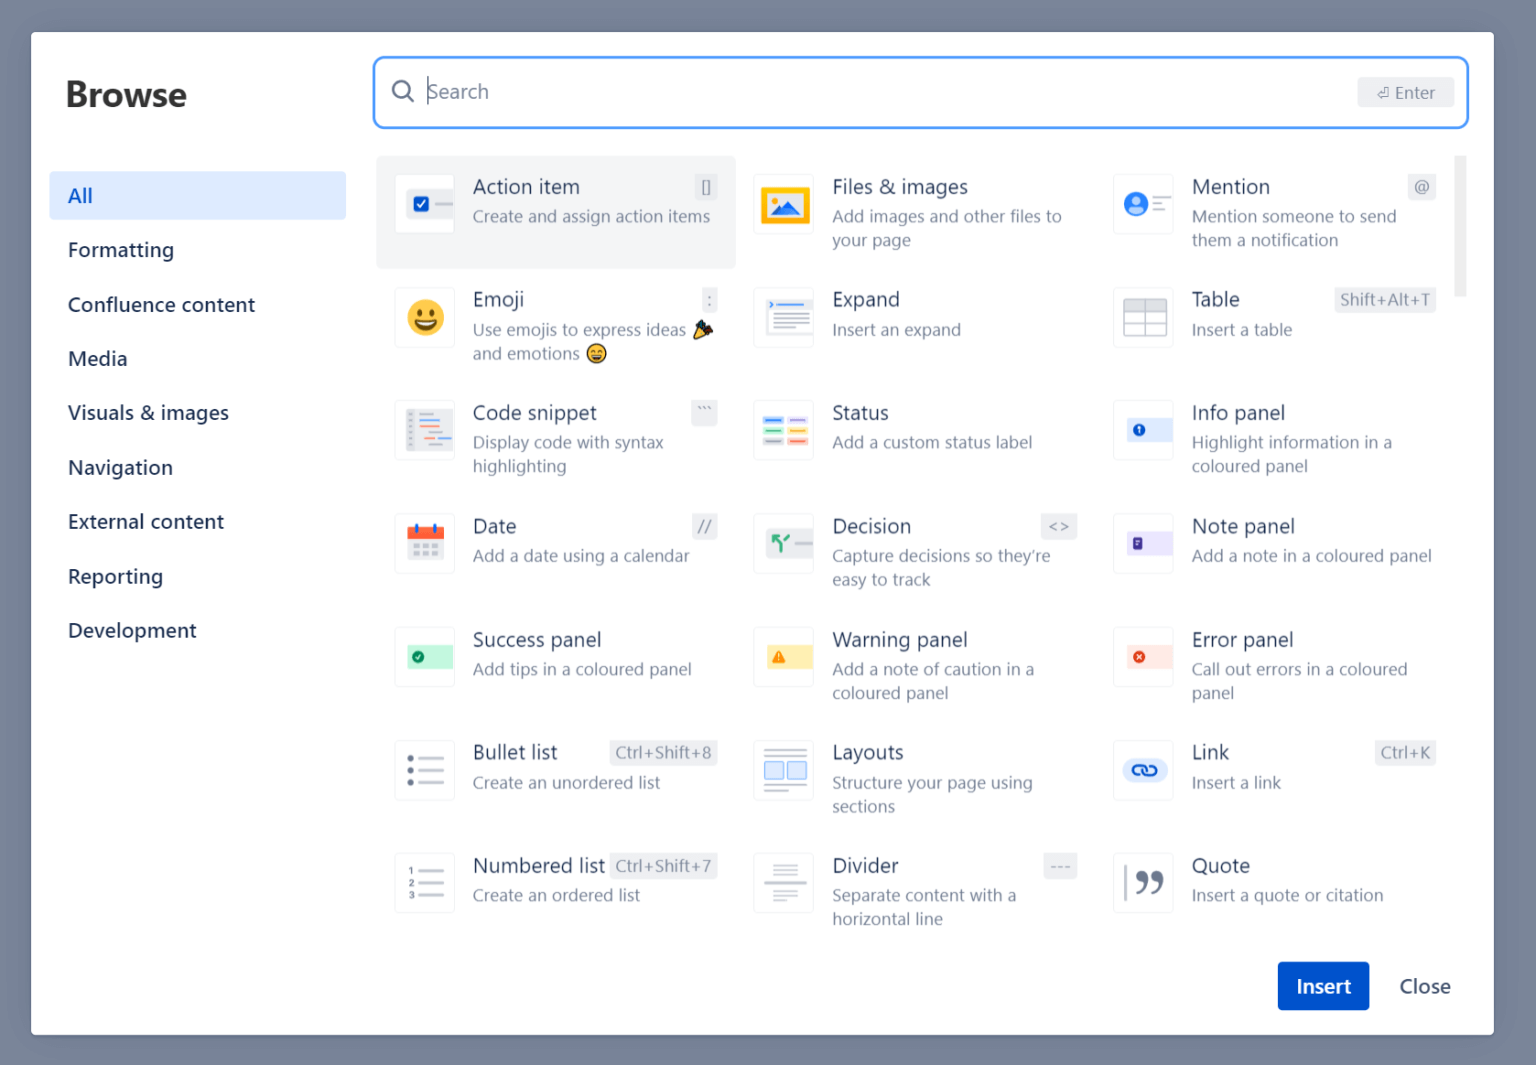Choose the Quote marks icon
1536x1065 pixels.
pyautogui.click(x=1144, y=883)
